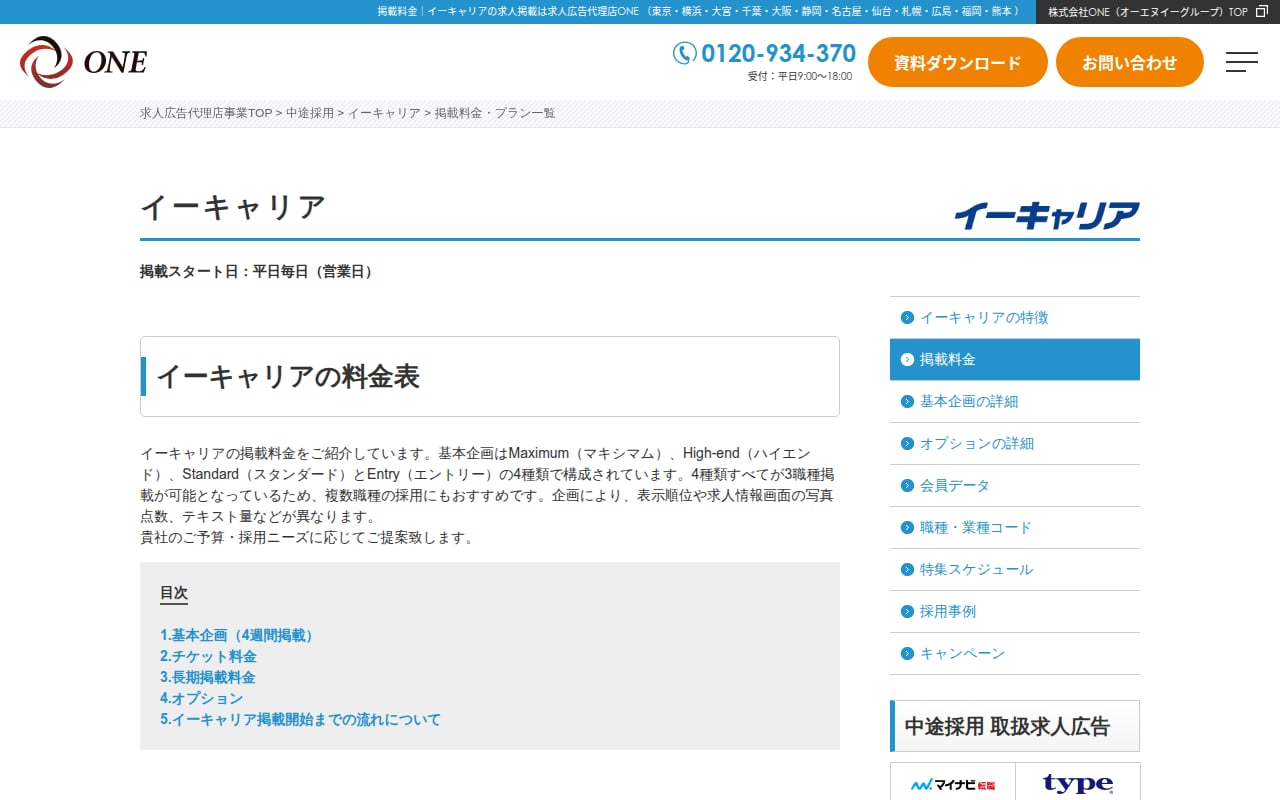Go to 求人広告代理店事業TOP breadcrumb
Viewport: 1280px width, 800px height.
[x=206, y=113]
